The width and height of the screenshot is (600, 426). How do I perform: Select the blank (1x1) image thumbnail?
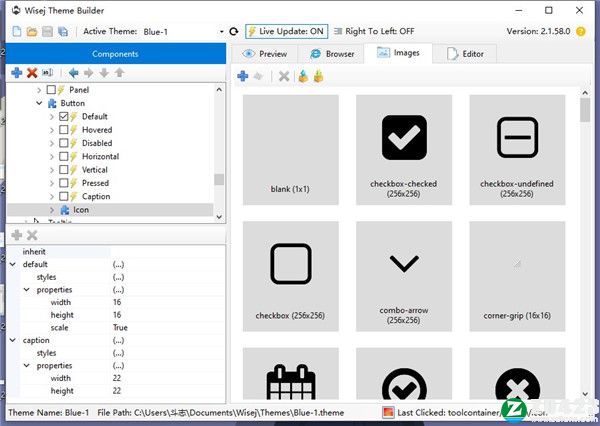click(290, 150)
